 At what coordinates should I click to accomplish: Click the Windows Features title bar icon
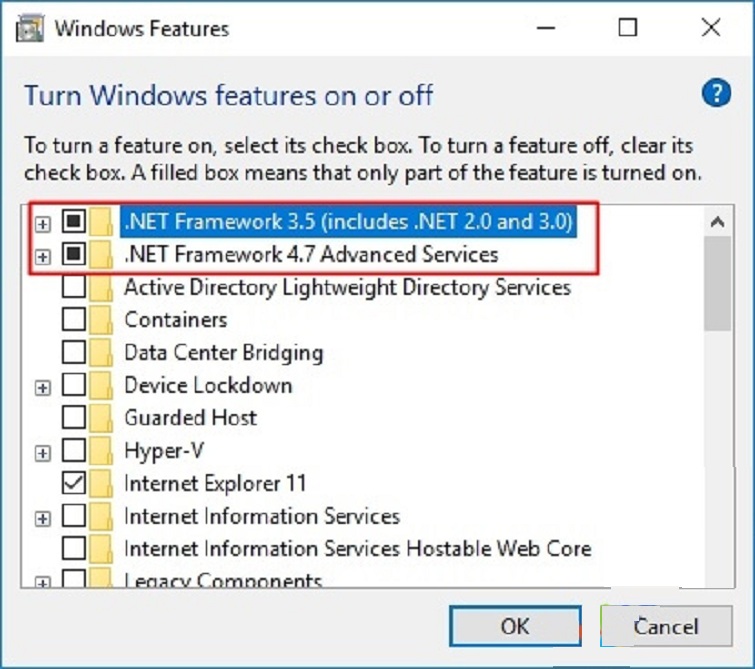click(31, 28)
